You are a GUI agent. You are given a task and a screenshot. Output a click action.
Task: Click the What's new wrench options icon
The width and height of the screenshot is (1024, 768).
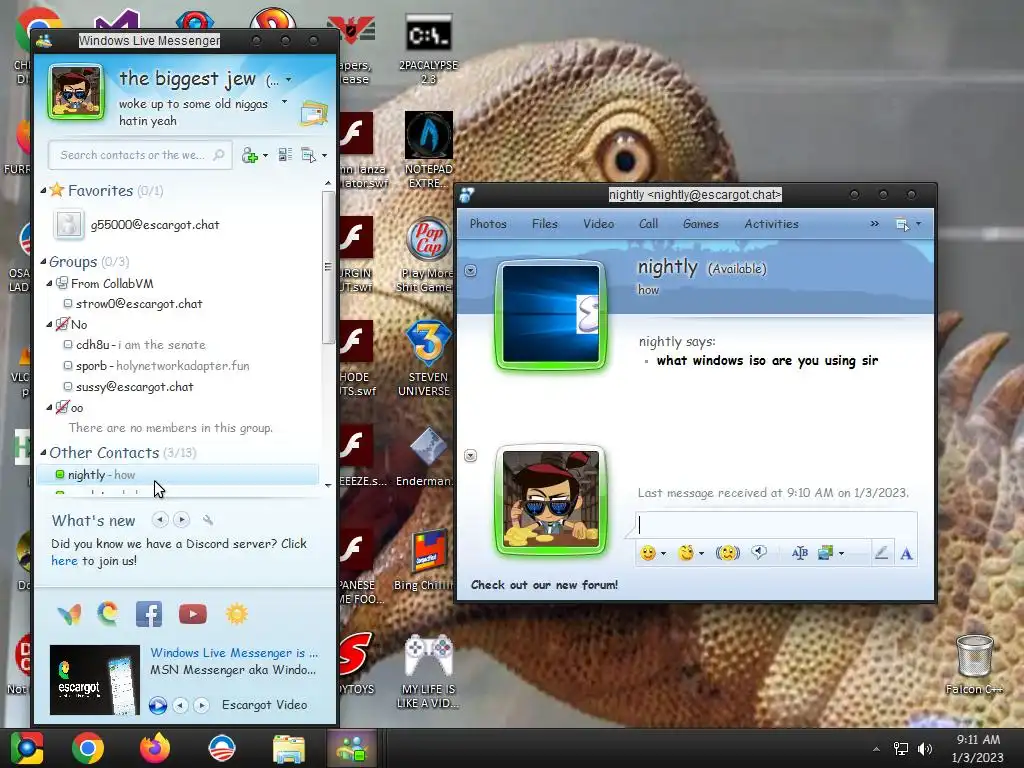[x=208, y=520]
